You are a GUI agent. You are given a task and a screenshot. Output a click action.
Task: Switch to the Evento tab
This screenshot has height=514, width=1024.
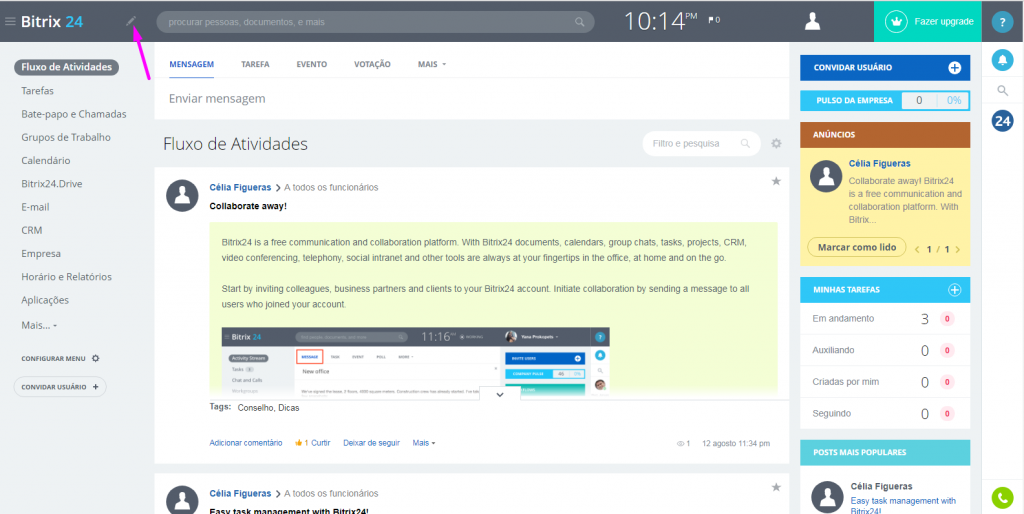click(312, 64)
